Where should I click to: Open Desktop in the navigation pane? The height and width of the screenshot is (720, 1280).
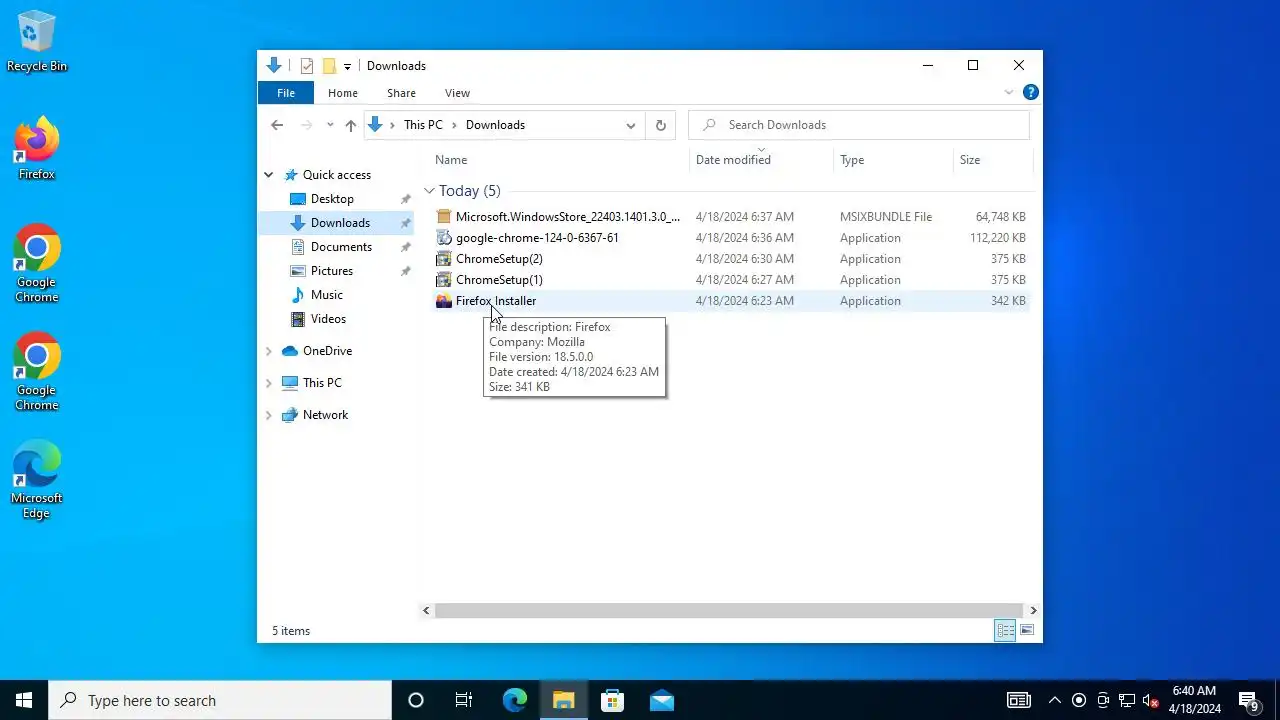coord(332,199)
